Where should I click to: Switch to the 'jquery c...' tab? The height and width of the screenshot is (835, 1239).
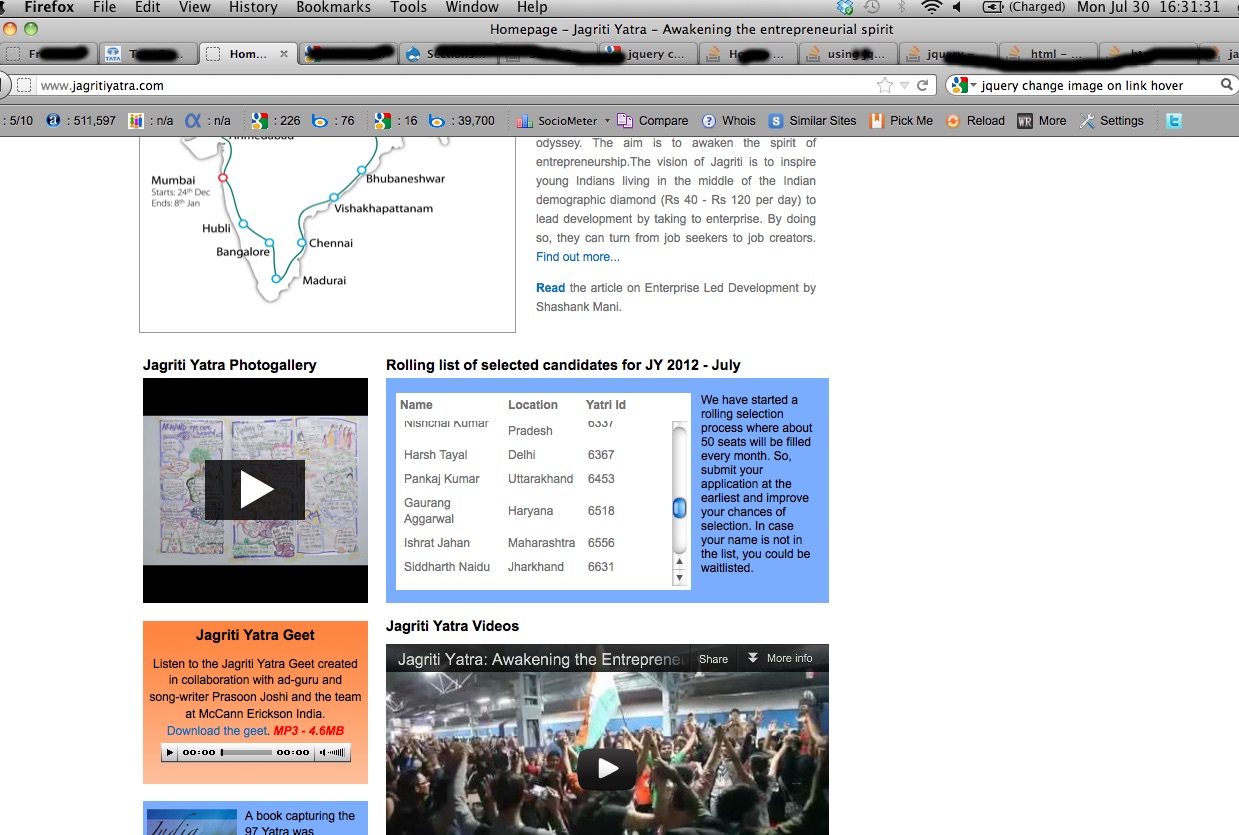click(x=647, y=54)
